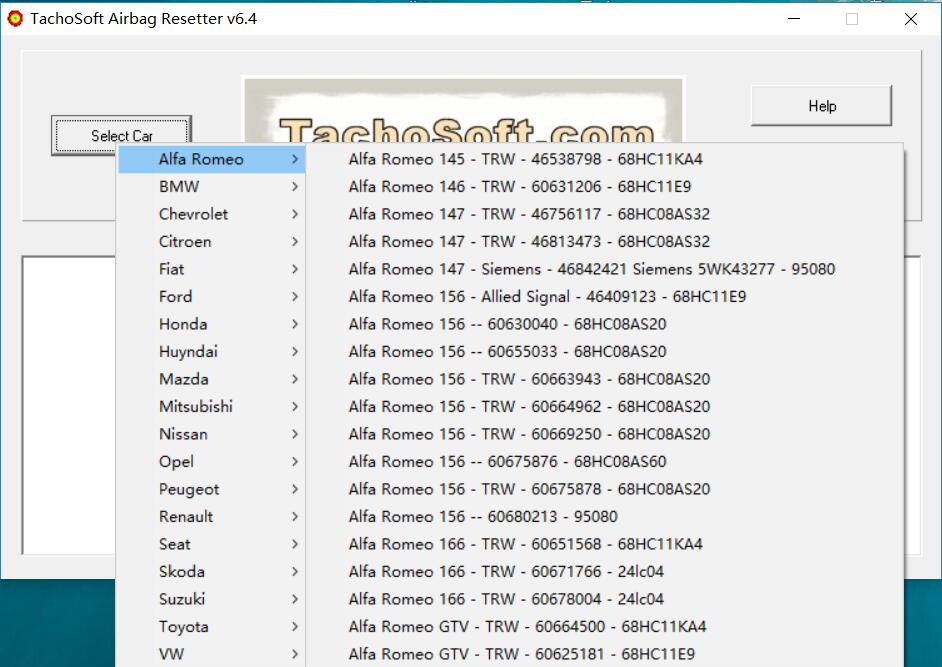Expand the chevron beside Toyota

click(294, 627)
